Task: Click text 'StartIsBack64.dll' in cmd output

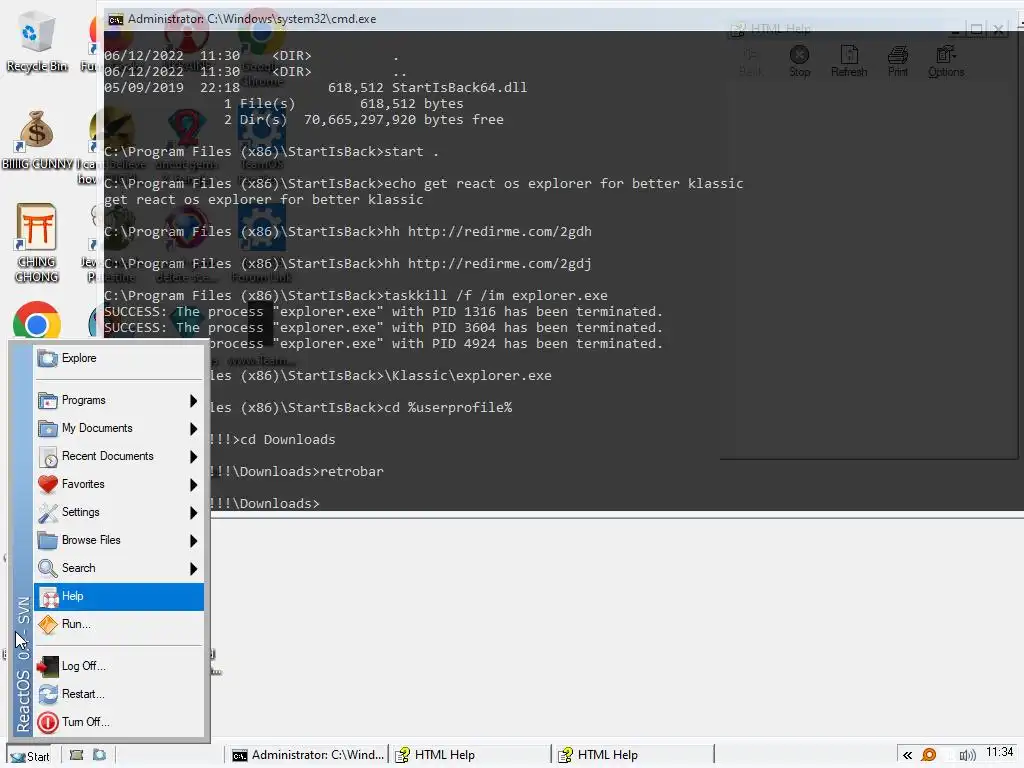Action: tap(459, 88)
